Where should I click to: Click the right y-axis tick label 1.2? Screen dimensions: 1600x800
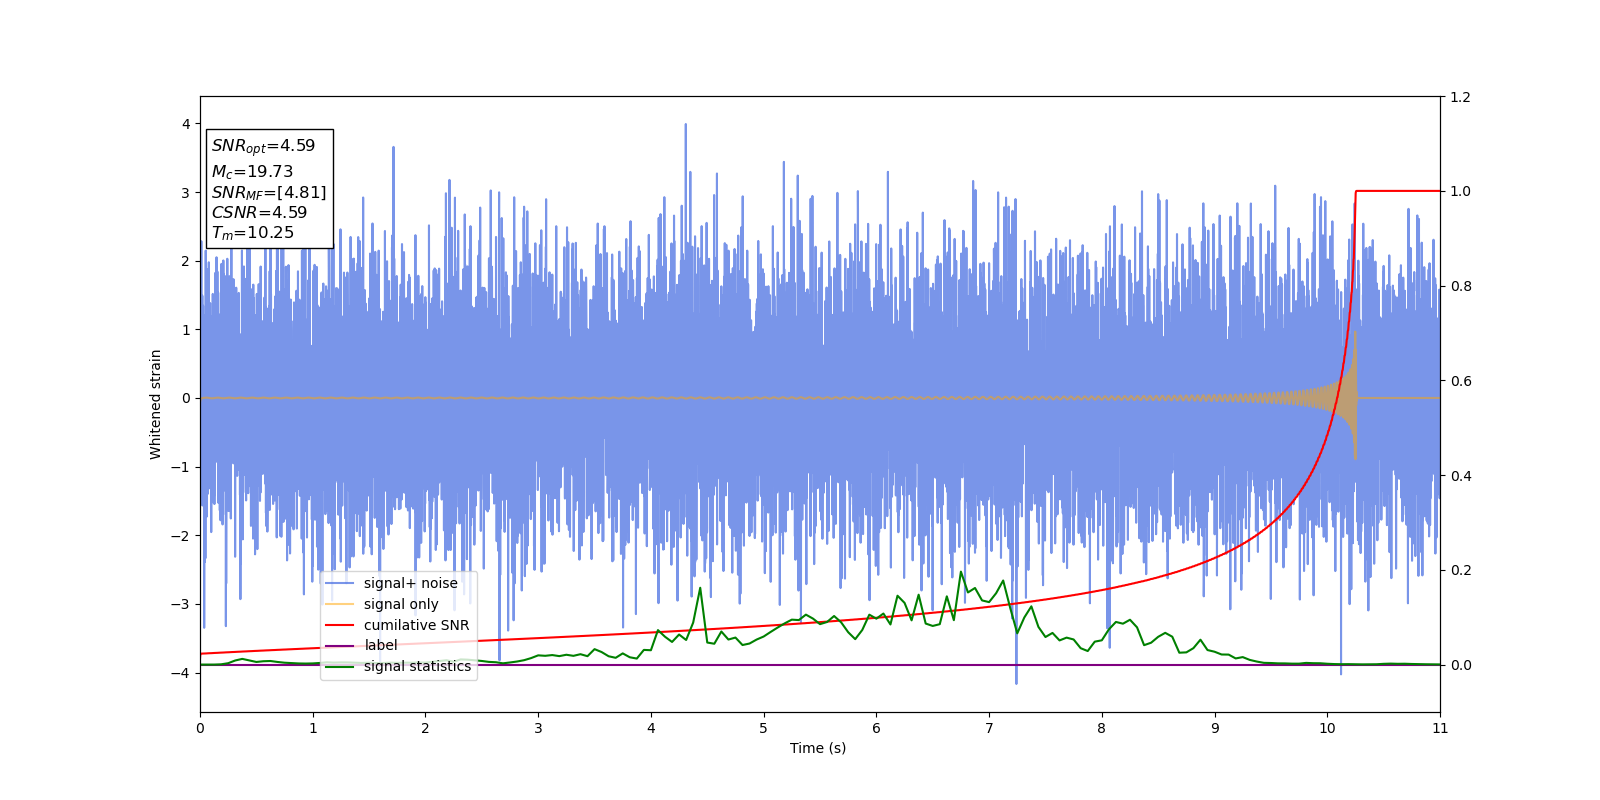(x=1460, y=97)
